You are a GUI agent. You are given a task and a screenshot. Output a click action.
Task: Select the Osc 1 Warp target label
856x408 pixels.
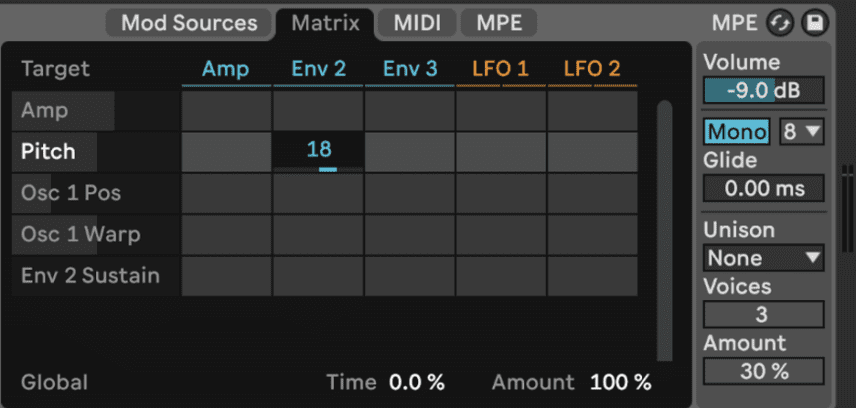pyautogui.click(x=80, y=234)
